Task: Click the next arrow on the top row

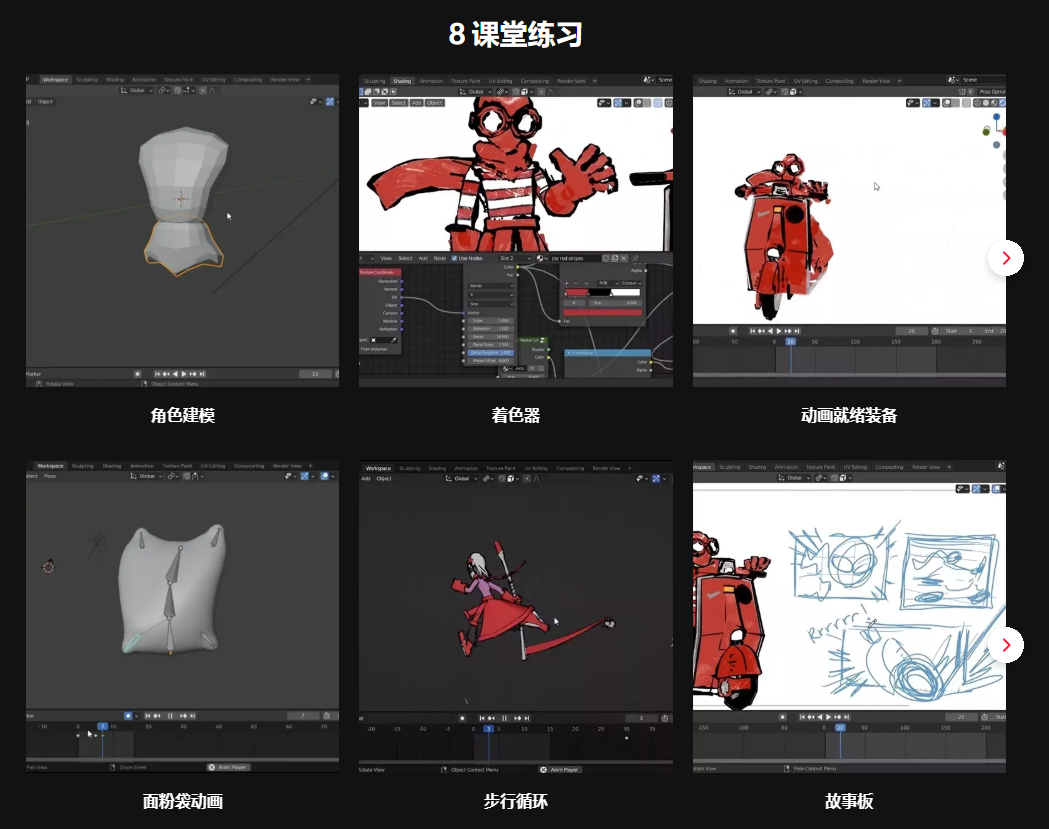Action: [x=1006, y=258]
